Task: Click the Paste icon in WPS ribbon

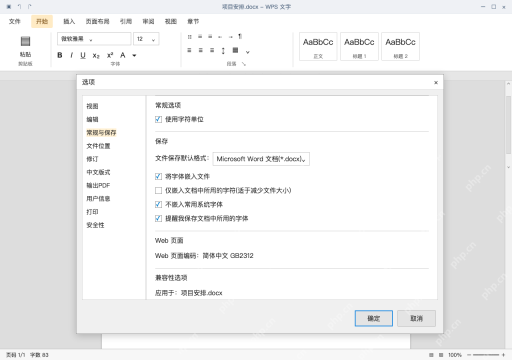Action: (25, 41)
